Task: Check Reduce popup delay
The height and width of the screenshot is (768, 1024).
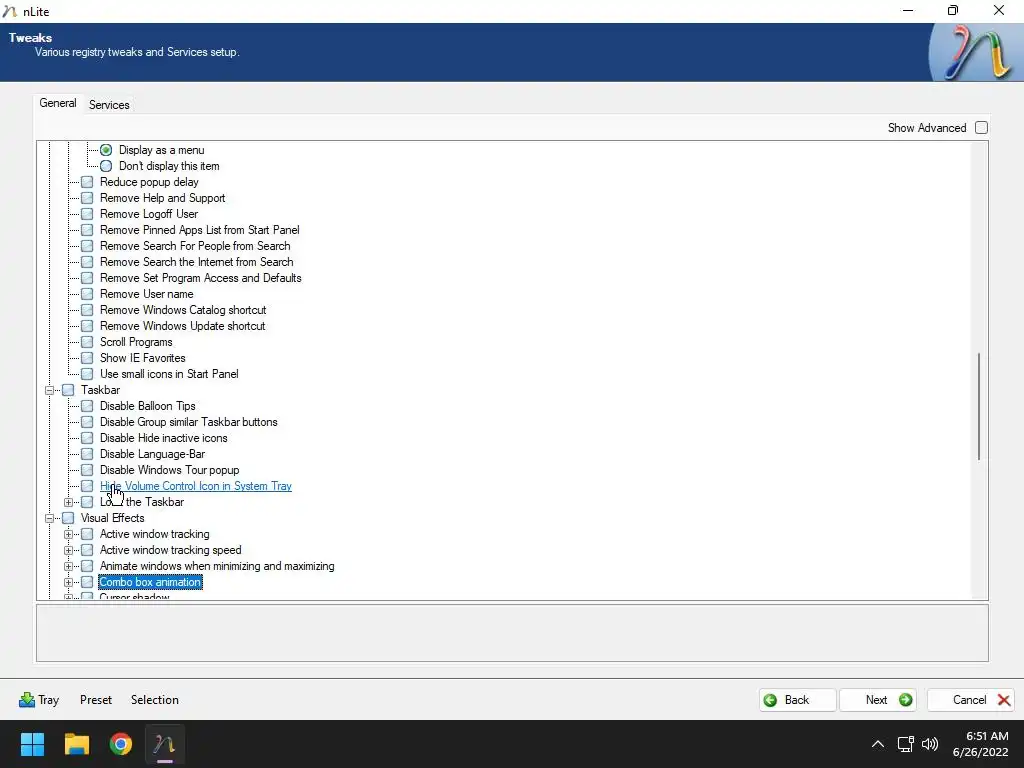Action: [x=87, y=182]
